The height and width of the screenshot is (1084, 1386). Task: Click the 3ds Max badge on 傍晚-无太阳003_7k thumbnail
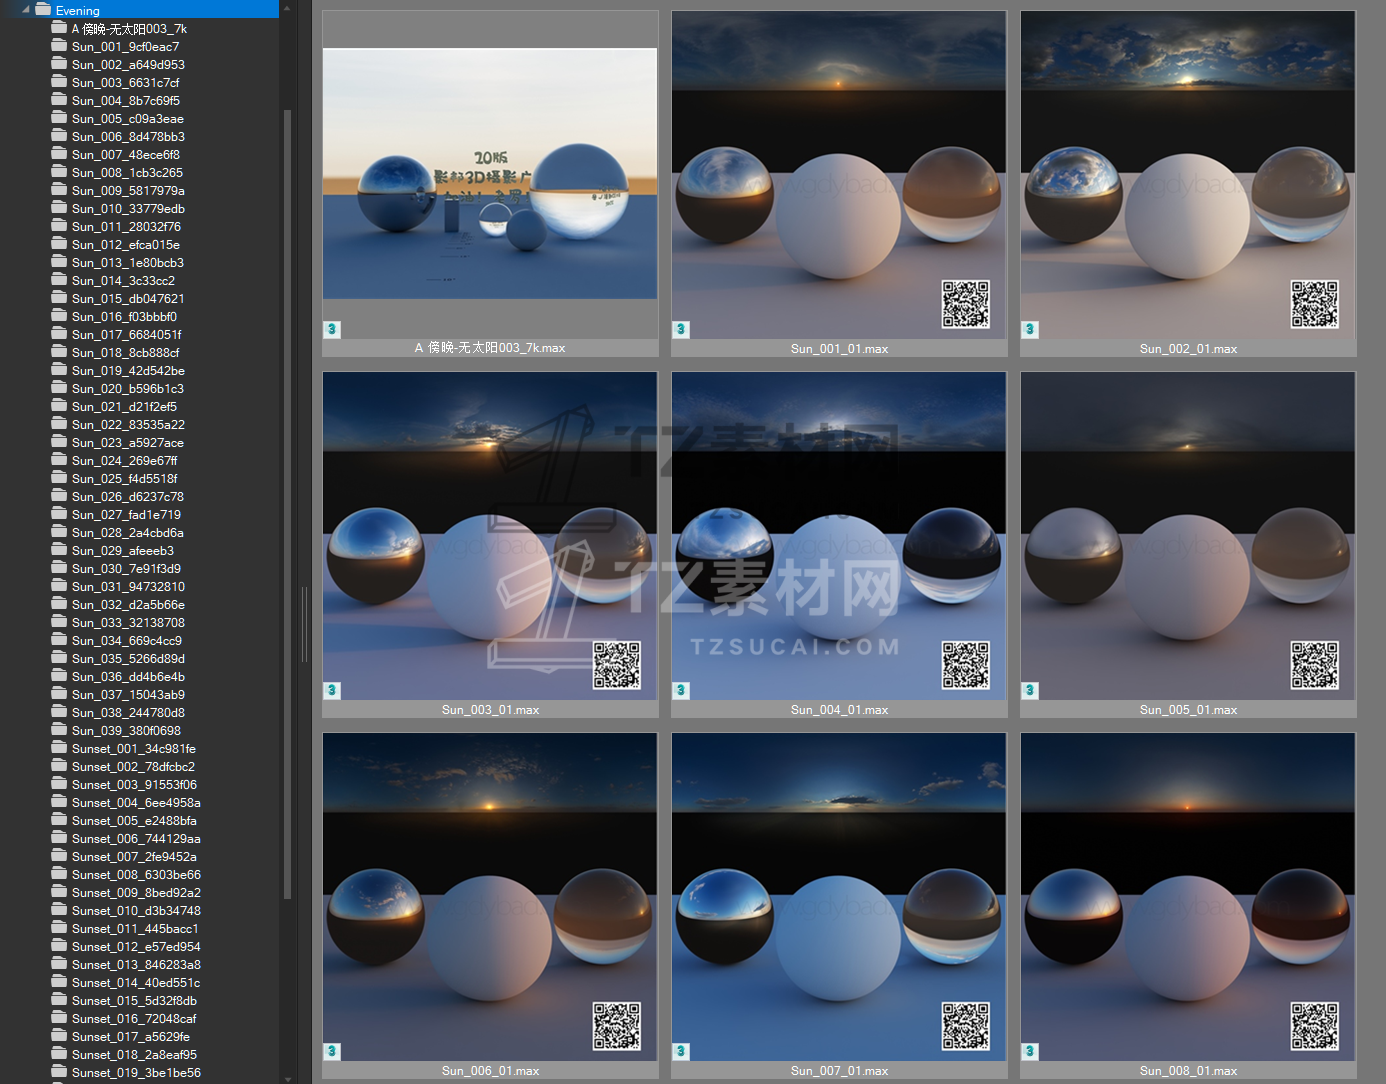[332, 329]
